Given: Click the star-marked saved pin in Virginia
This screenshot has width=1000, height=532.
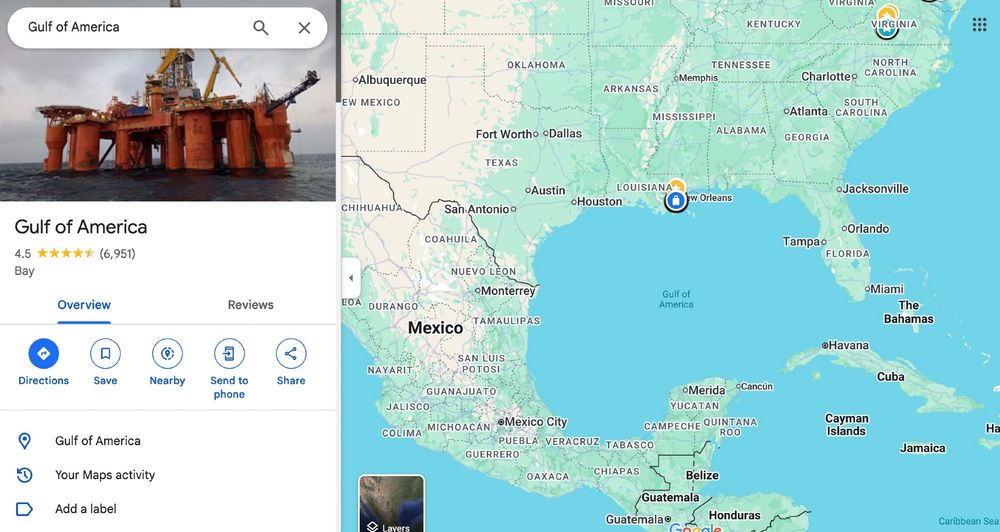Looking at the screenshot, I should tap(888, 21).
